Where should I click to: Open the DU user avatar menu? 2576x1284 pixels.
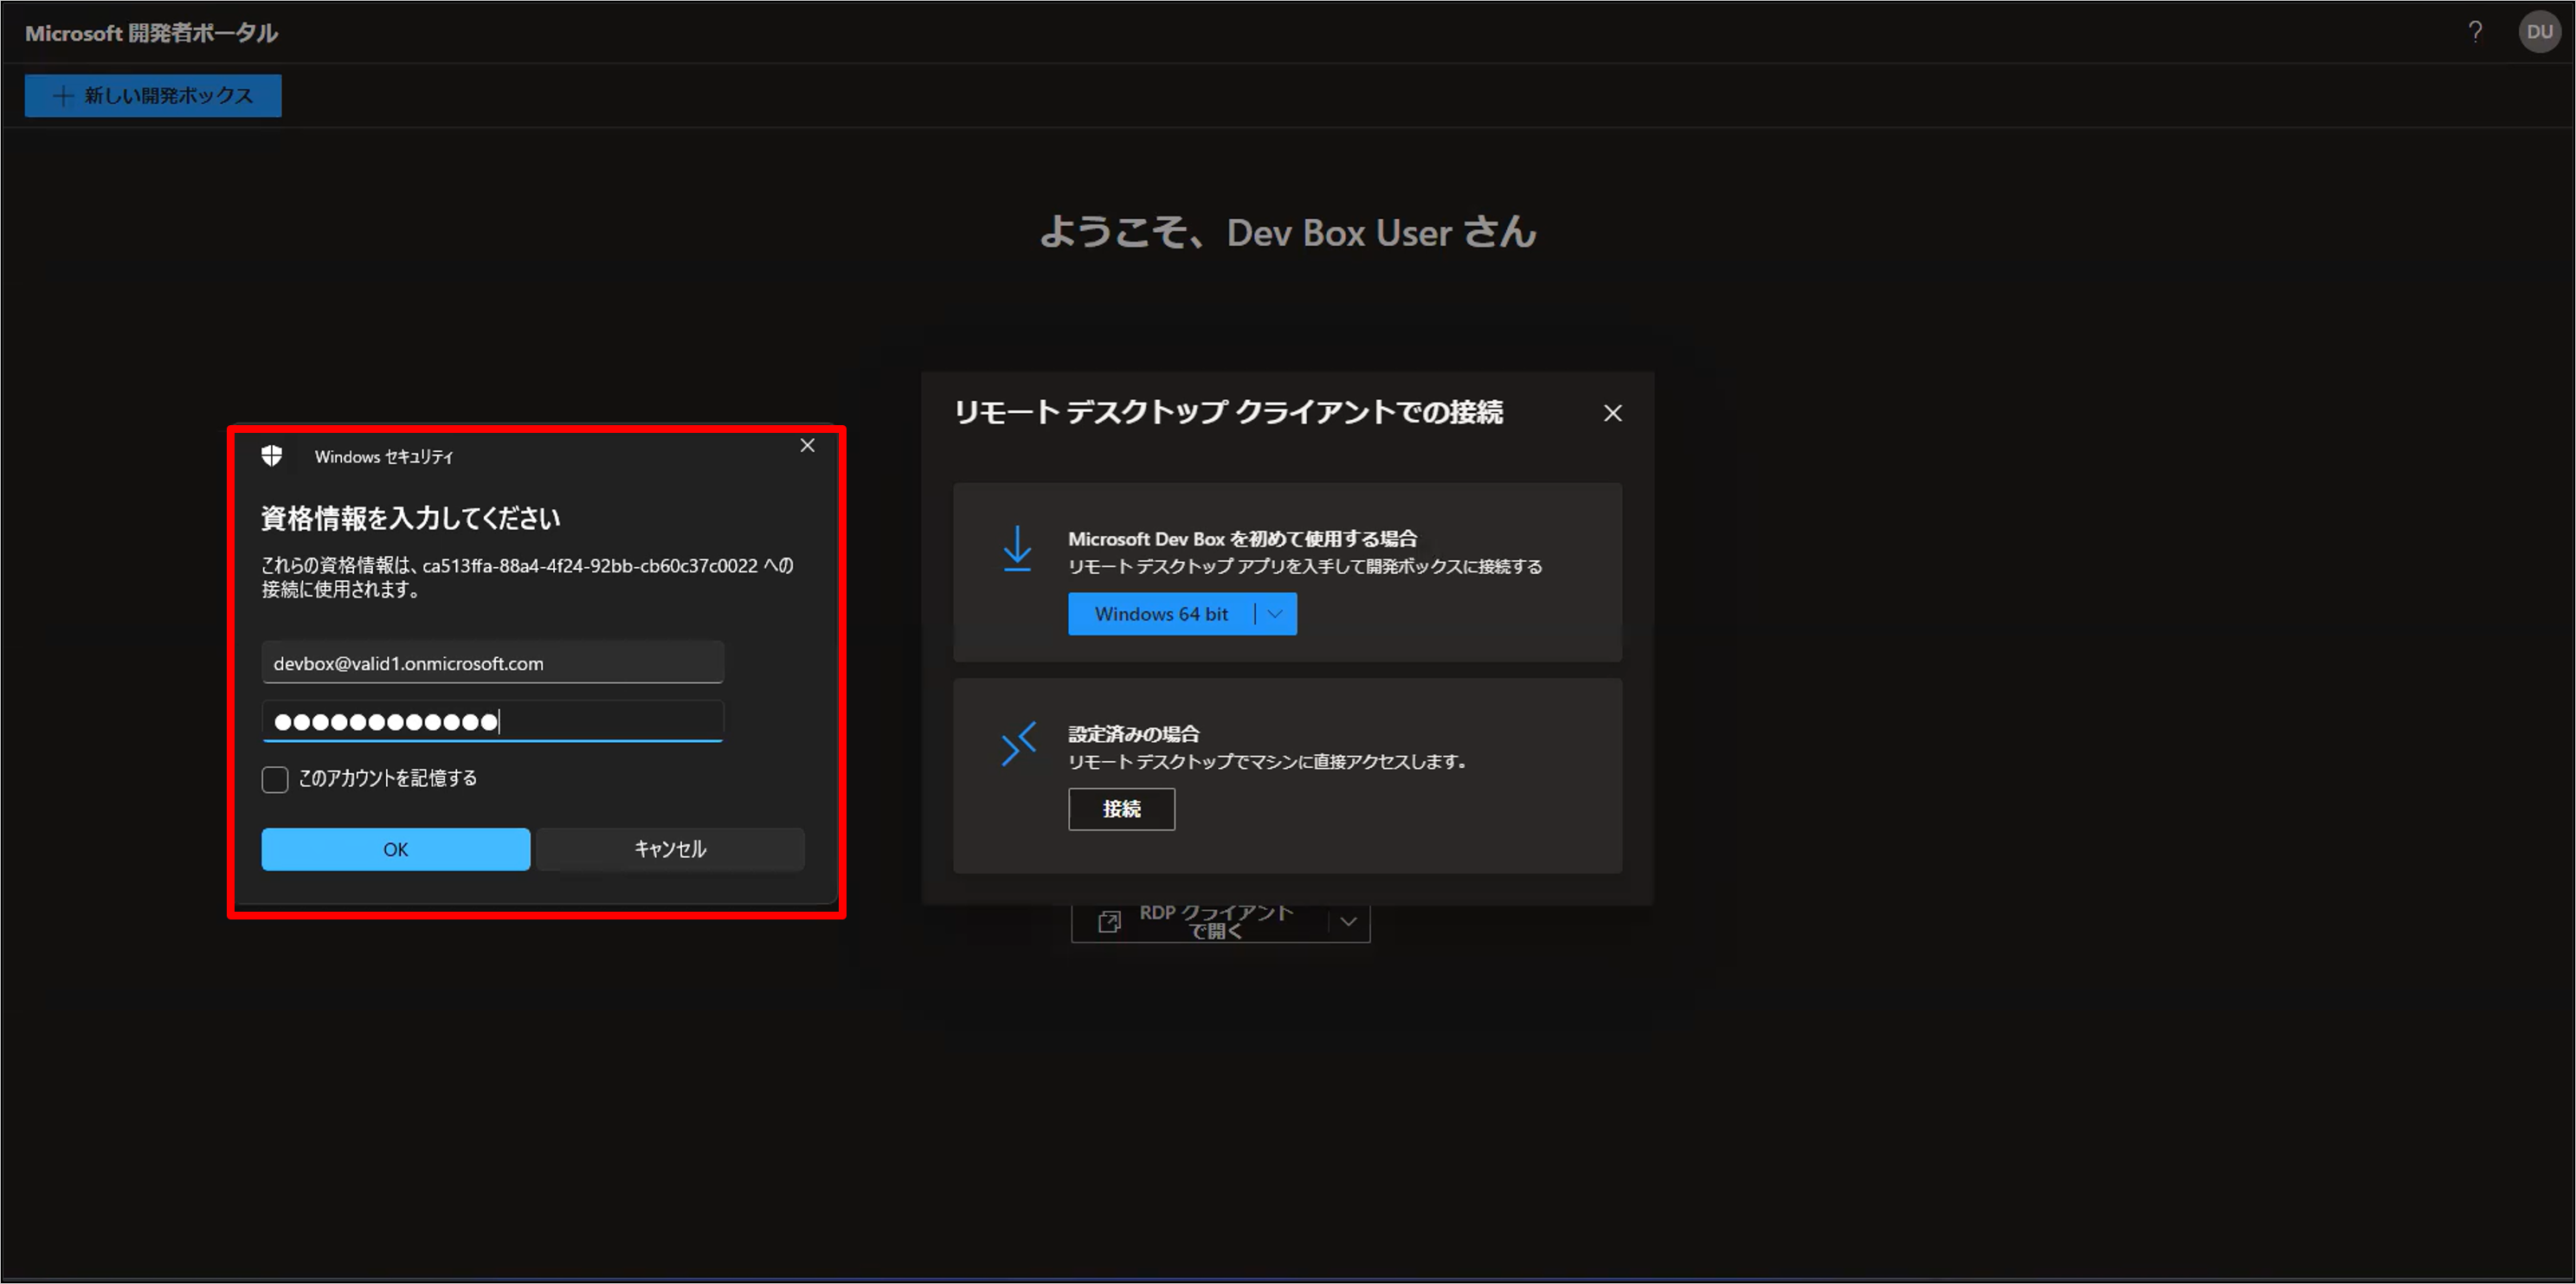click(2539, 32)
